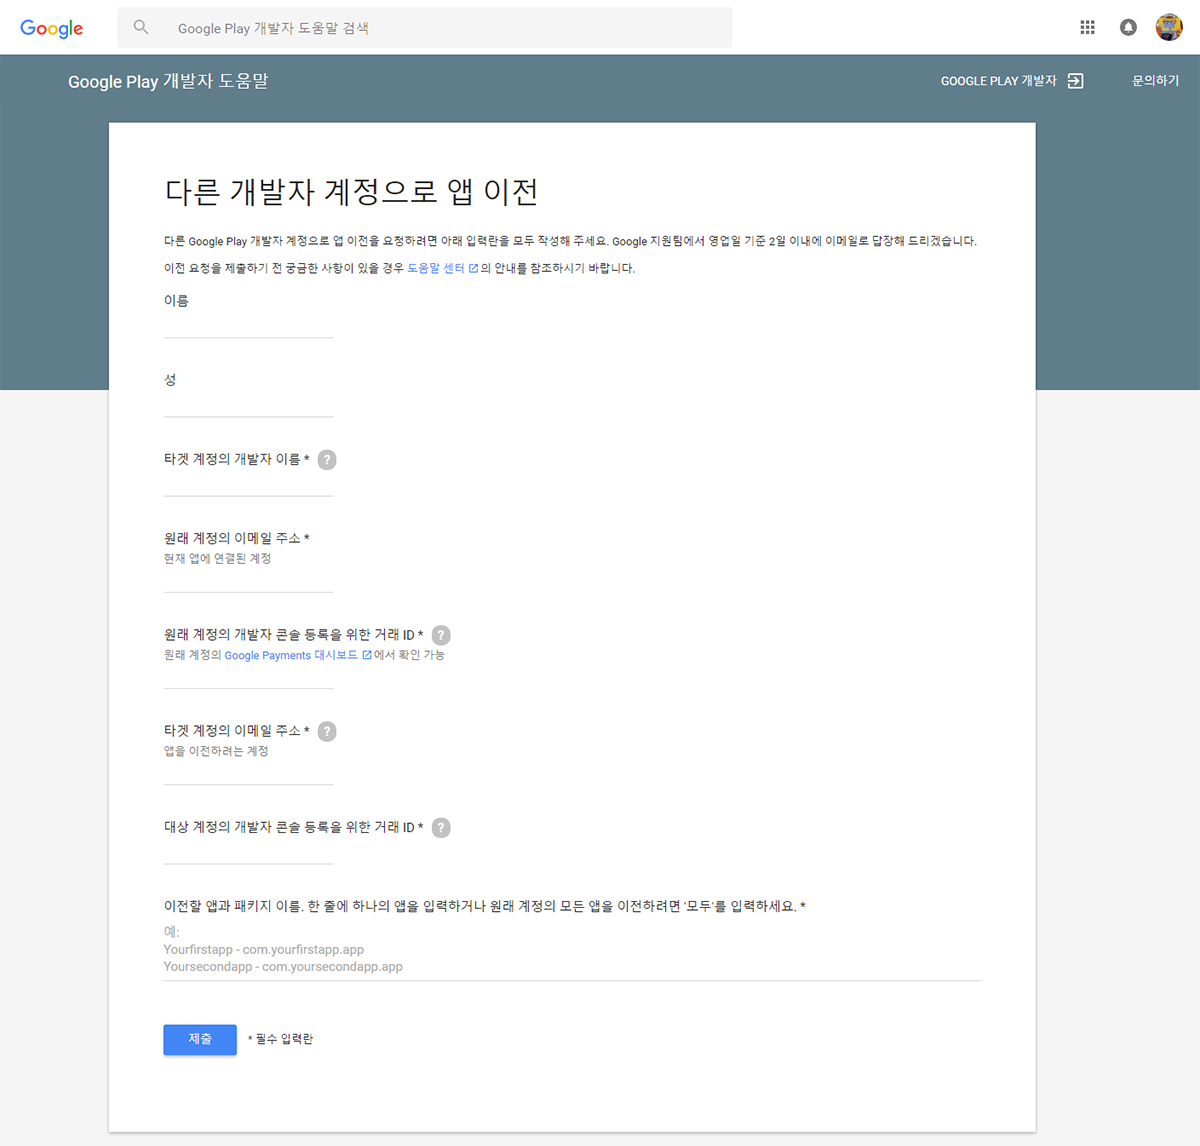Open the help icon next to 타겟 계정의 개발자 이름
The image size is (1200, 1146).
[327, 460]
